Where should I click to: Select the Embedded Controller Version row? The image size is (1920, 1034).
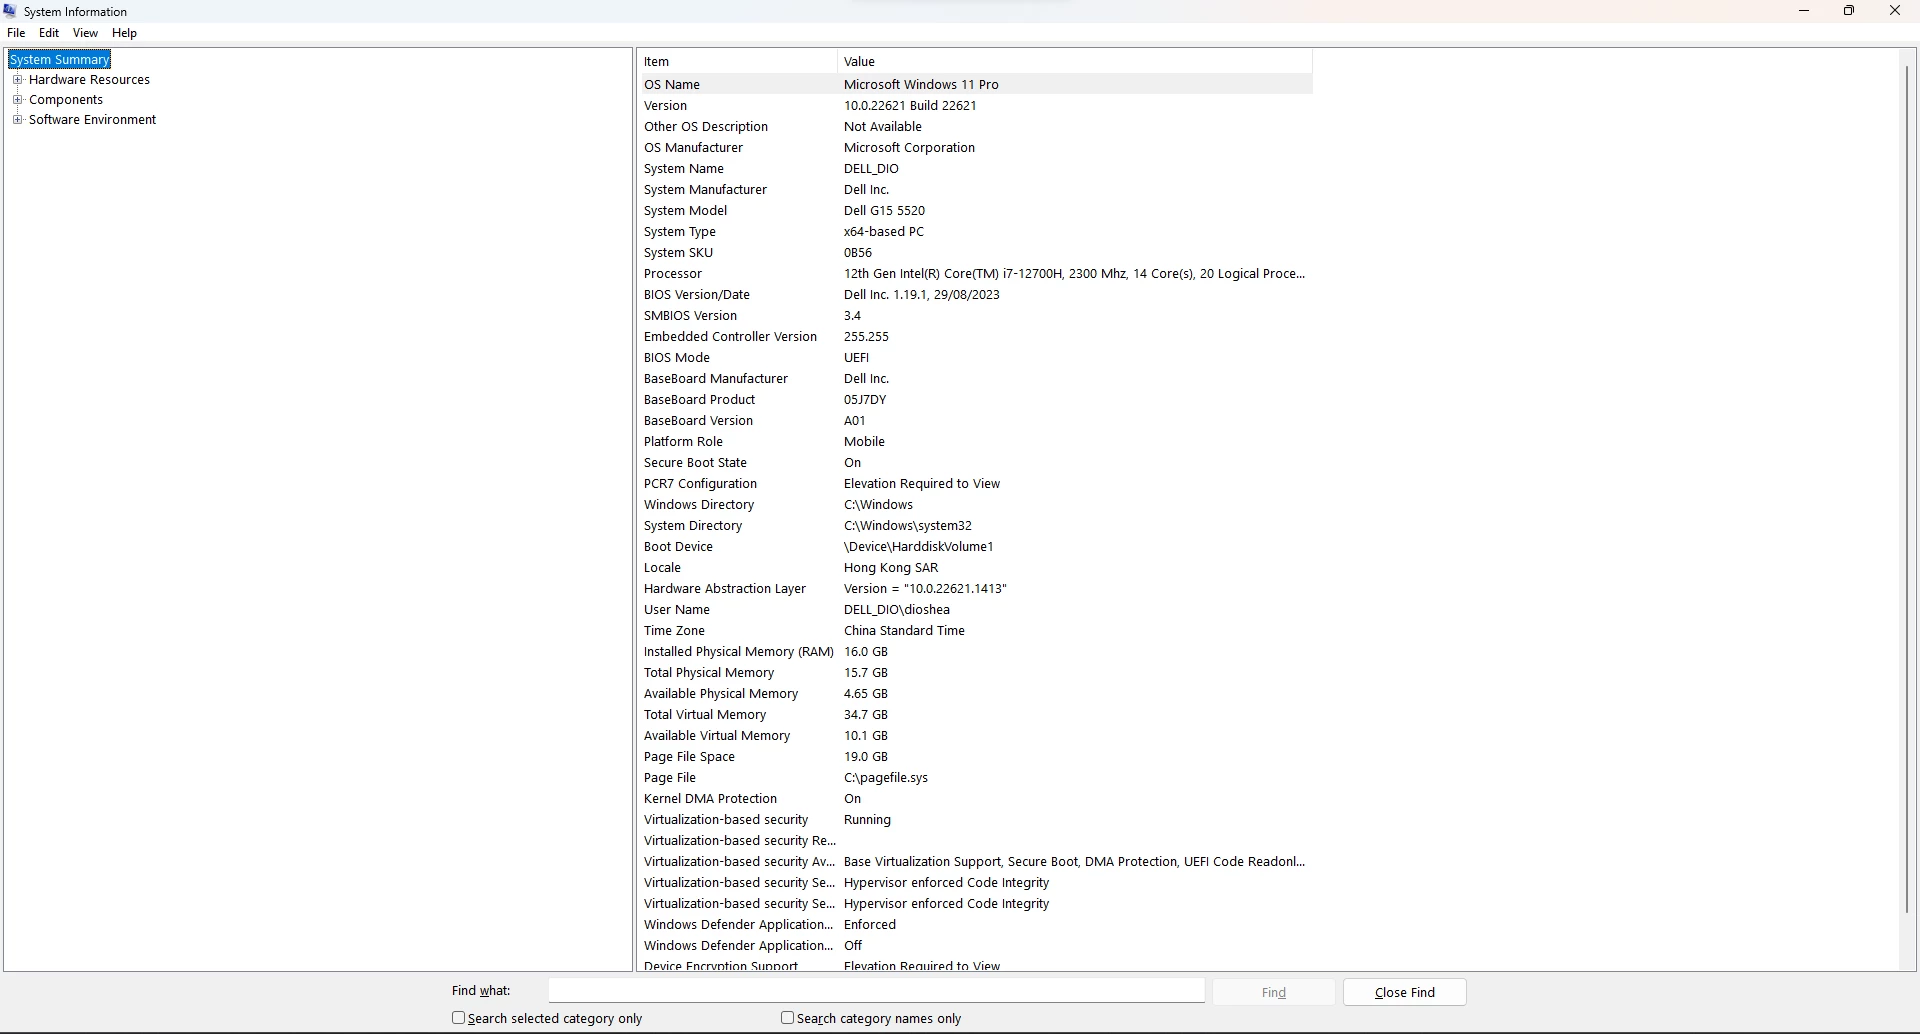[976, 337]
